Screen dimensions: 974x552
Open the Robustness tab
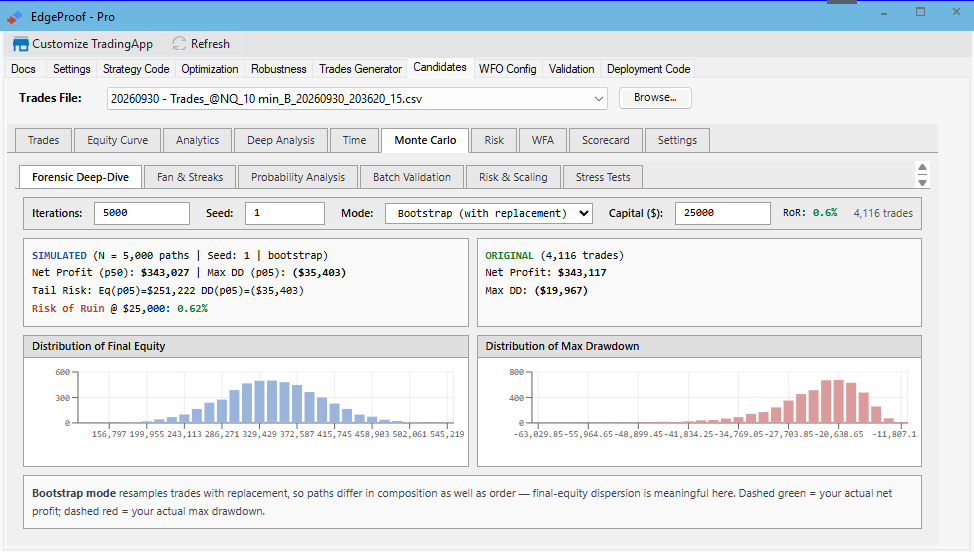click(x=278, y=69)
